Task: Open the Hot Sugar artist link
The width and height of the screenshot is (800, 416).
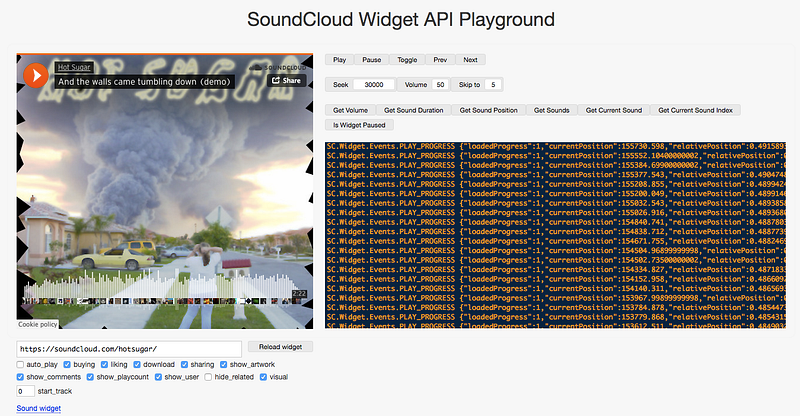Action: click(x=73, y=67)
